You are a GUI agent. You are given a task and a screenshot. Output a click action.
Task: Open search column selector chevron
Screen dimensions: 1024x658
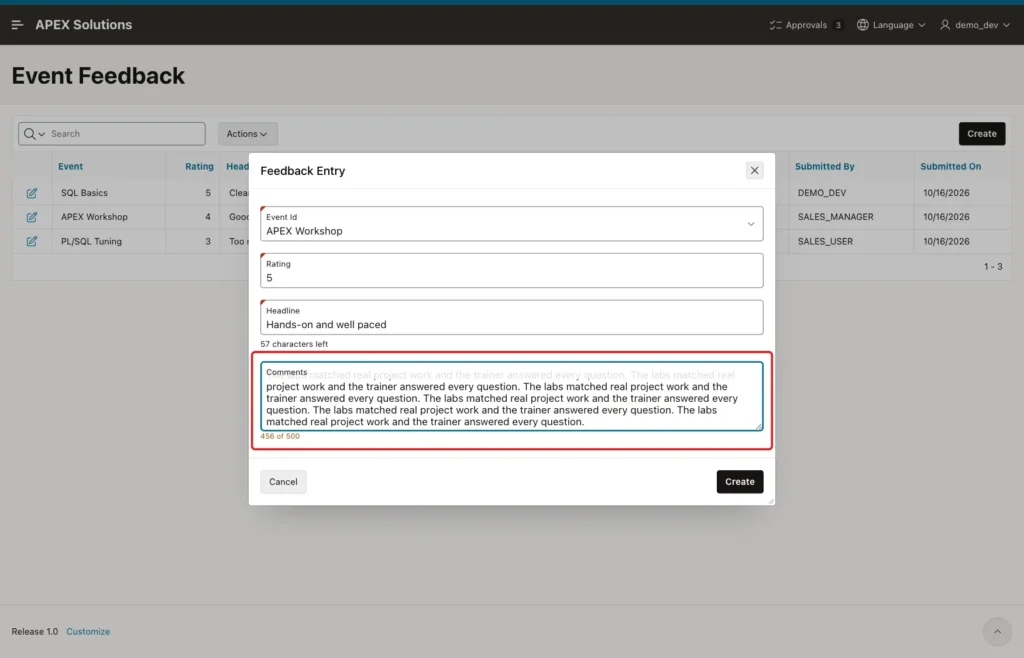42,134
